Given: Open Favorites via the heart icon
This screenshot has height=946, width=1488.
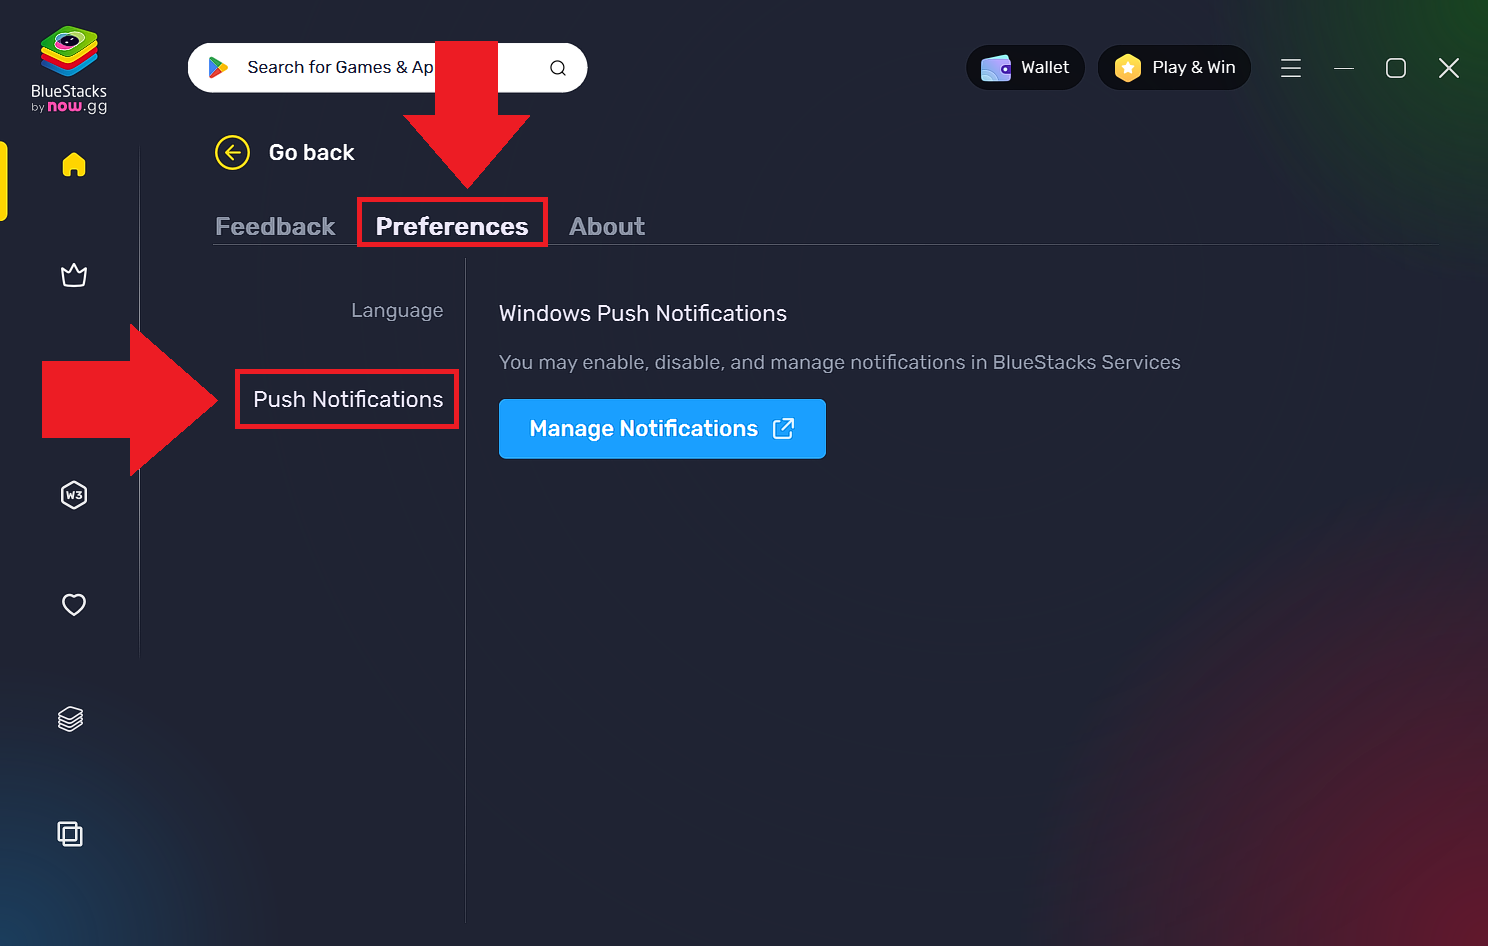Looking at the screenshot, I should point(74,604).
